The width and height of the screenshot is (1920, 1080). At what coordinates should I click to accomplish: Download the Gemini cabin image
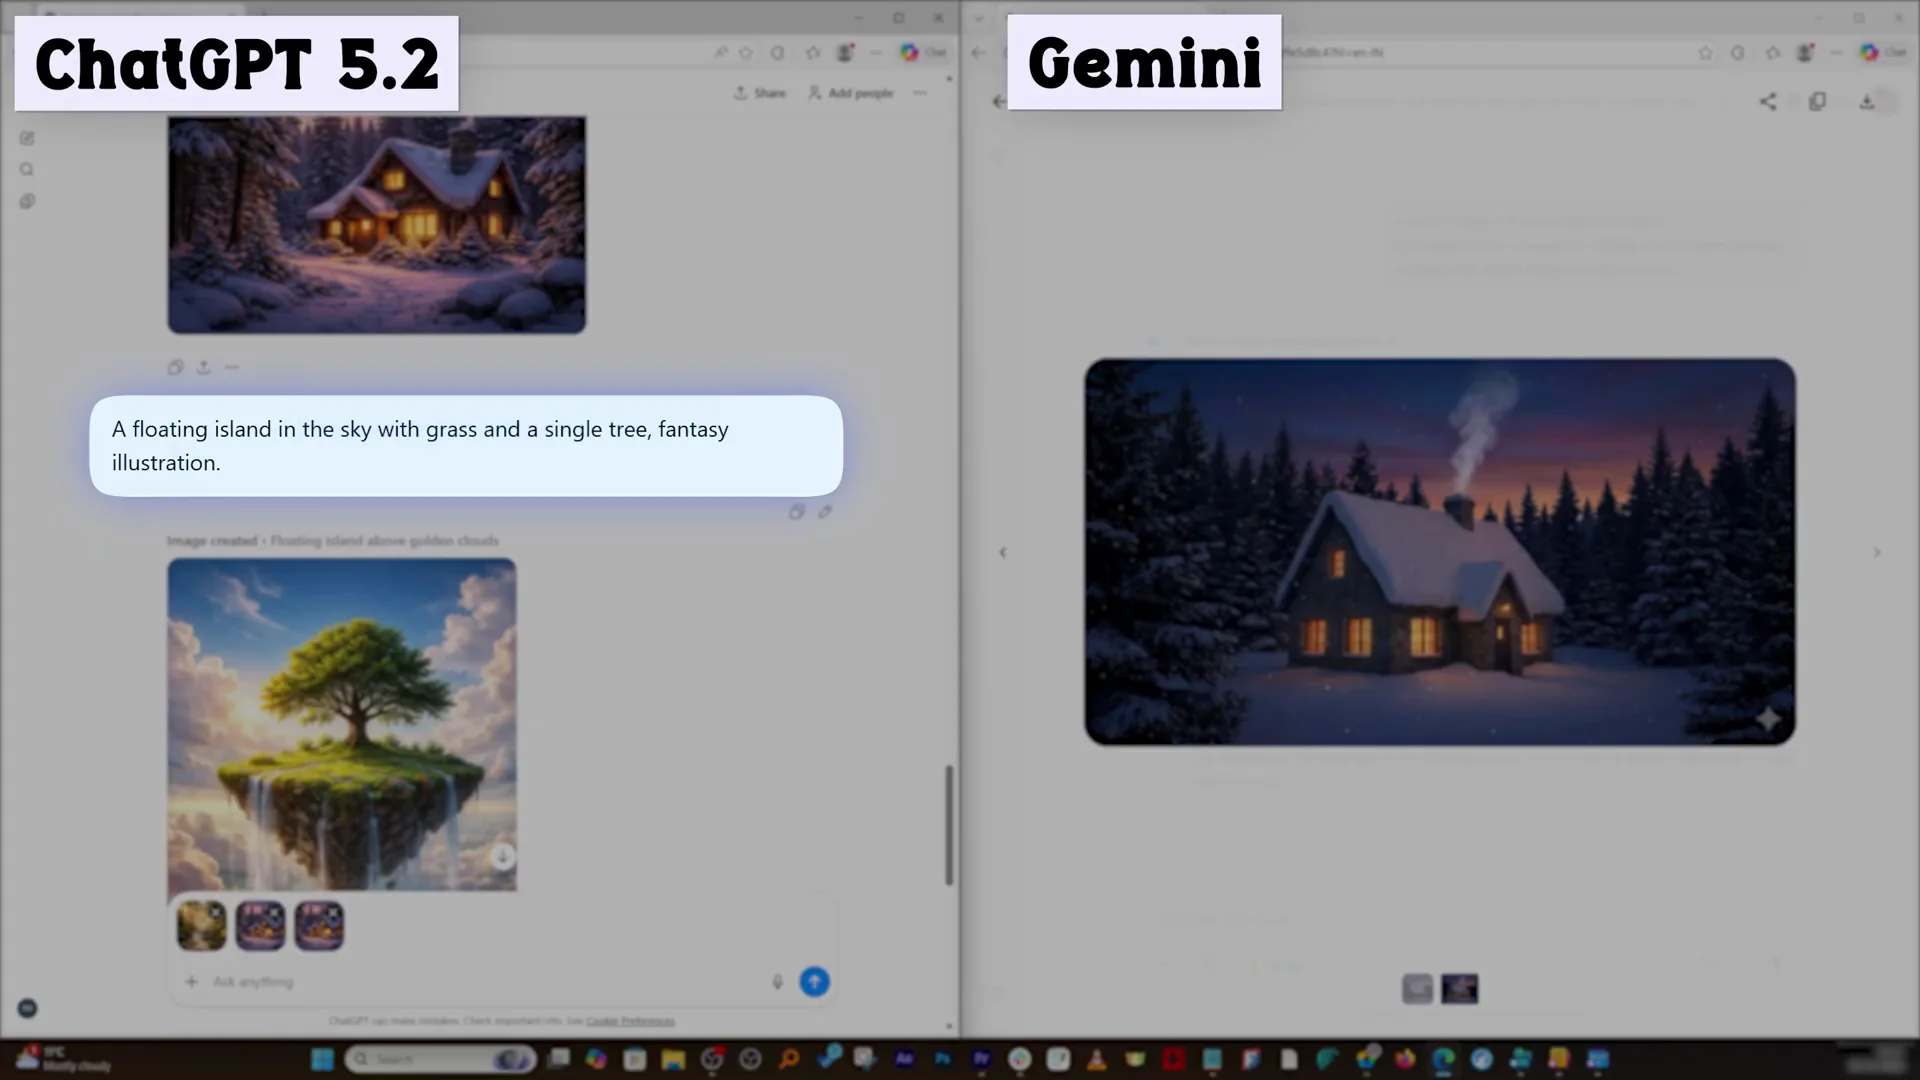click(x=1868, y=101)
